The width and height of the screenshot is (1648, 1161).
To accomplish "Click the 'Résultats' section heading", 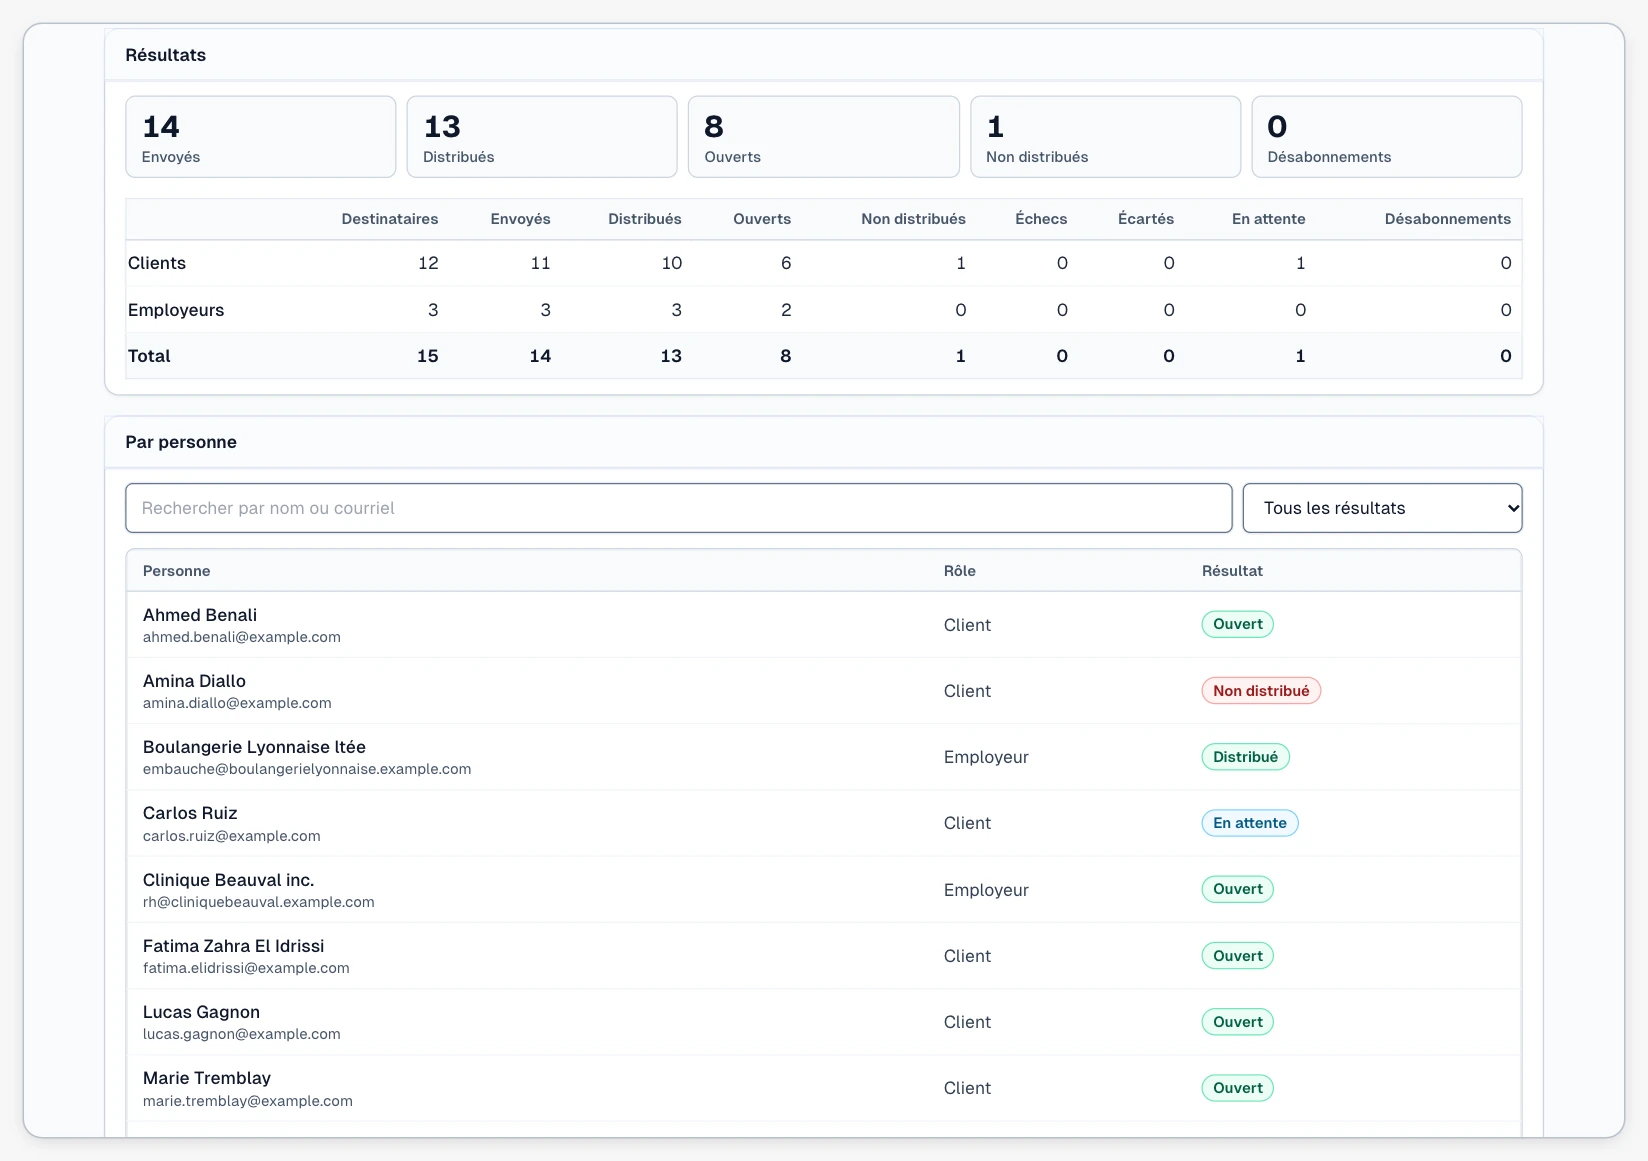I will (x=165, y=55).
